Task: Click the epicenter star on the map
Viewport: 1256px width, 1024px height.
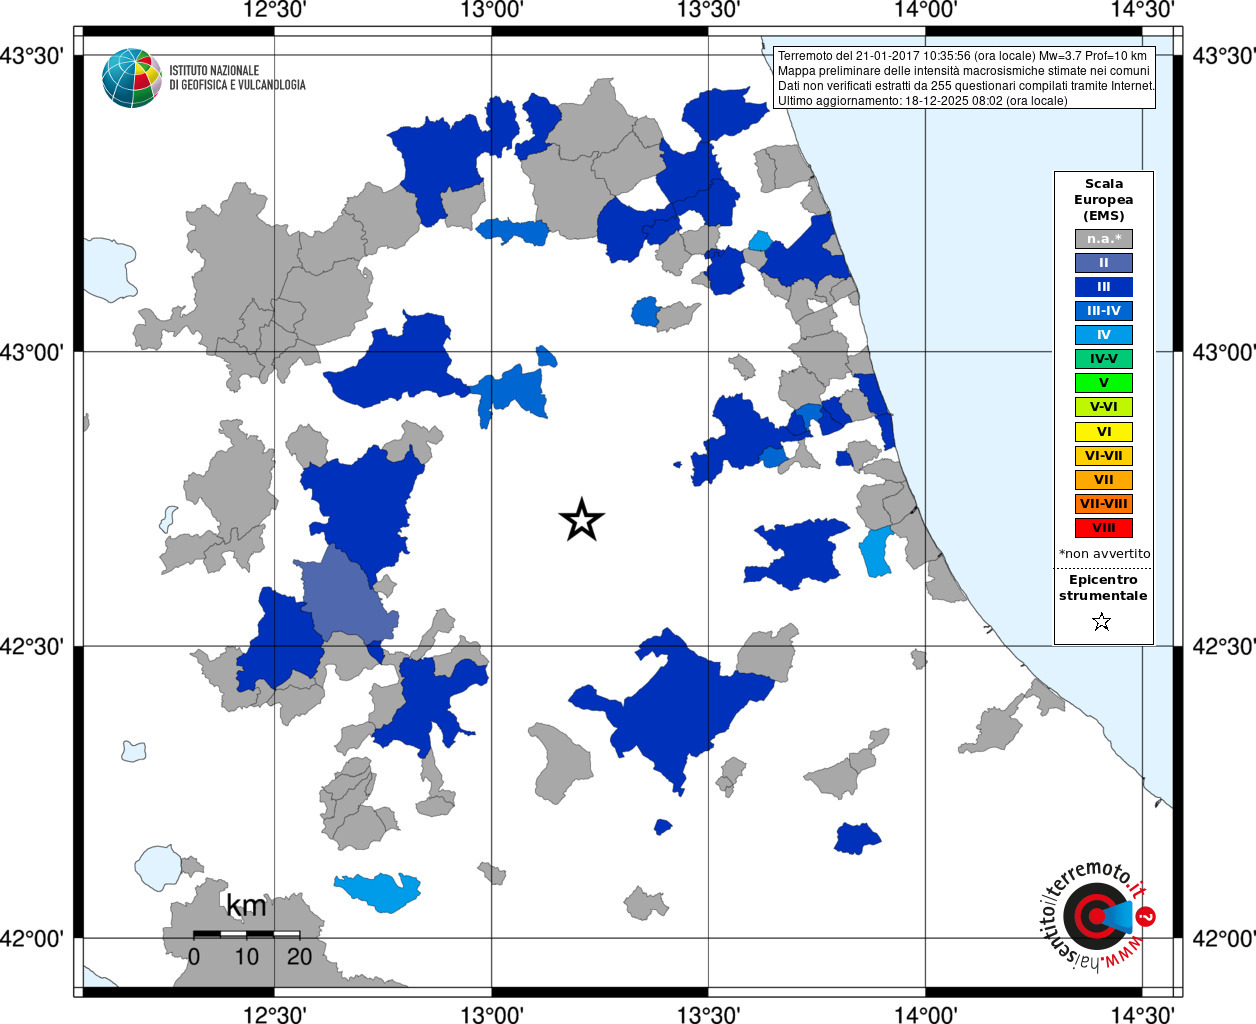Action: point(581,520)
